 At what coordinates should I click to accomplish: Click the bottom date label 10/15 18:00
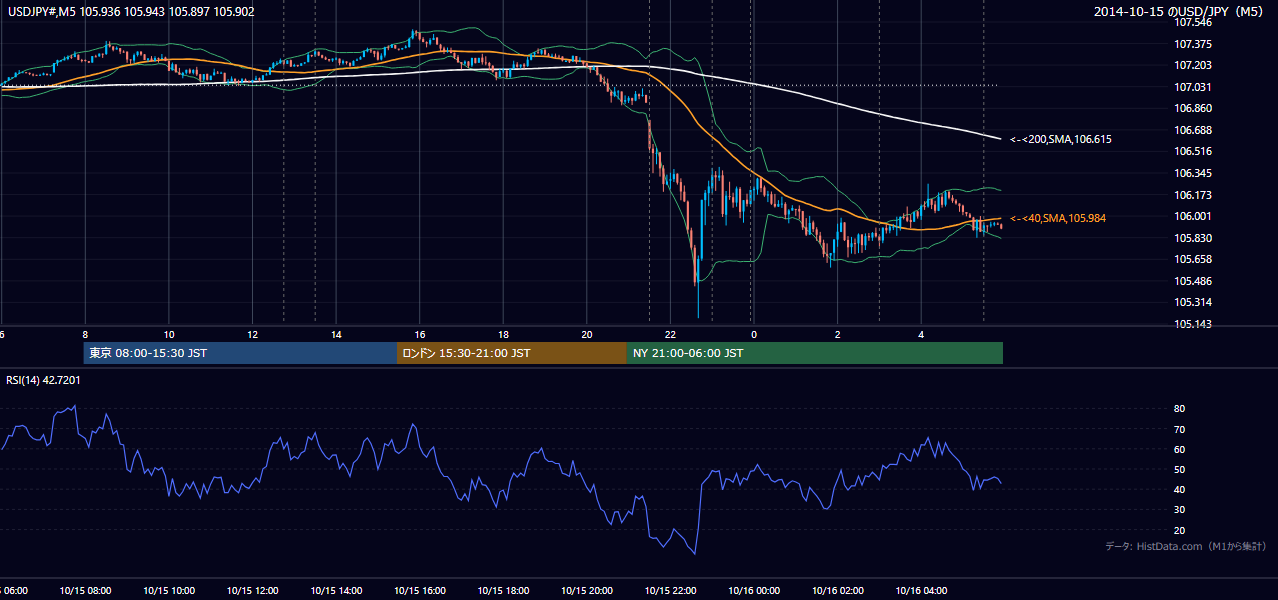[x=503, y=591]
